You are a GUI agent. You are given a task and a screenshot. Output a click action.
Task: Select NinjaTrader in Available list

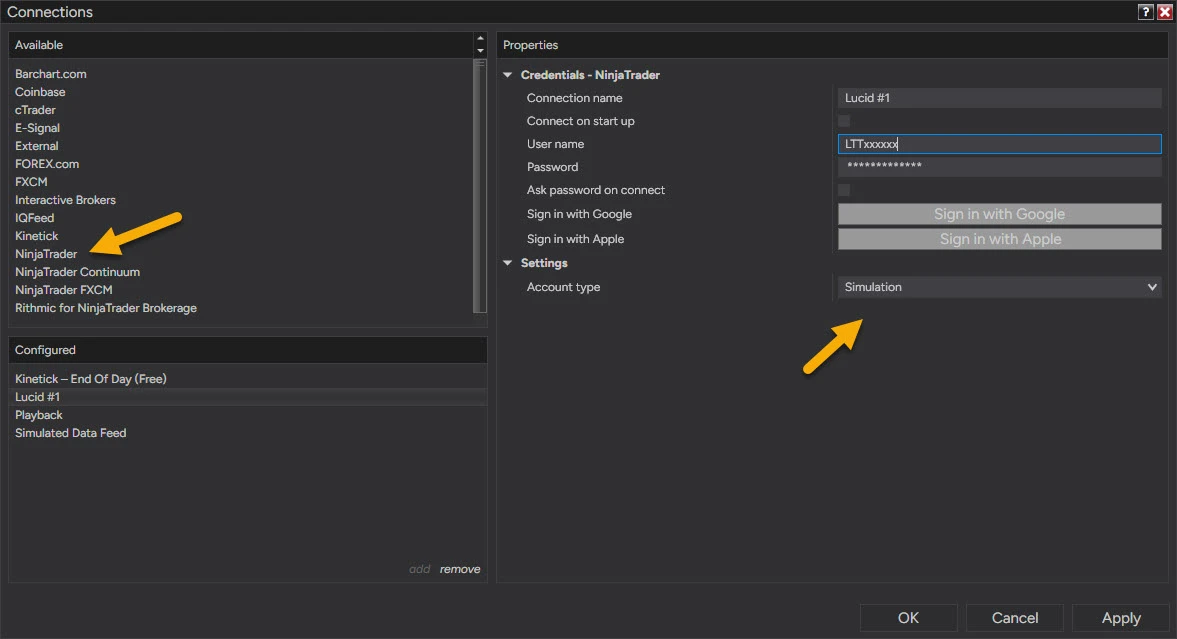(x=46, y=254)
